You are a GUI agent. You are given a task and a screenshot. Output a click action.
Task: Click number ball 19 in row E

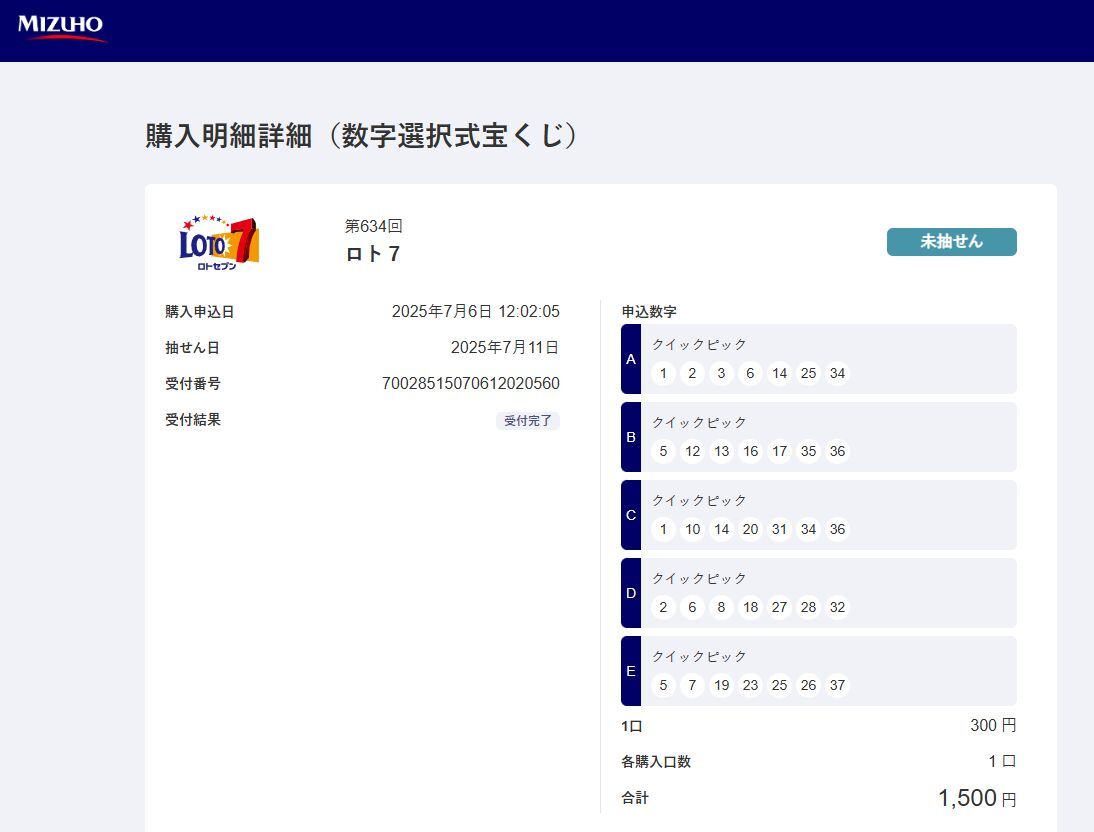[x=721, y=685]
